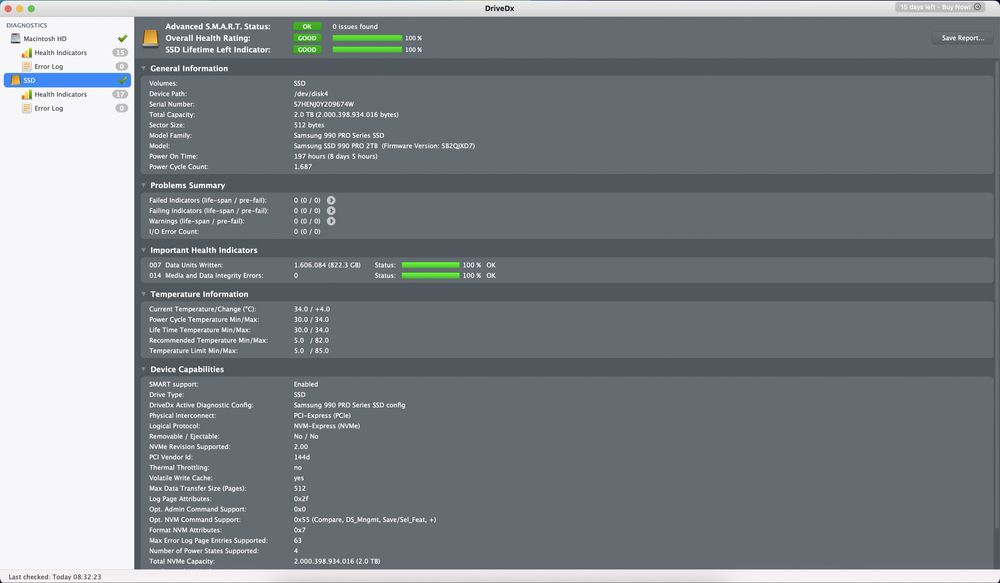Click Overall Health Rating progress bar
1000x583 pixels.
tap(367, 38)
